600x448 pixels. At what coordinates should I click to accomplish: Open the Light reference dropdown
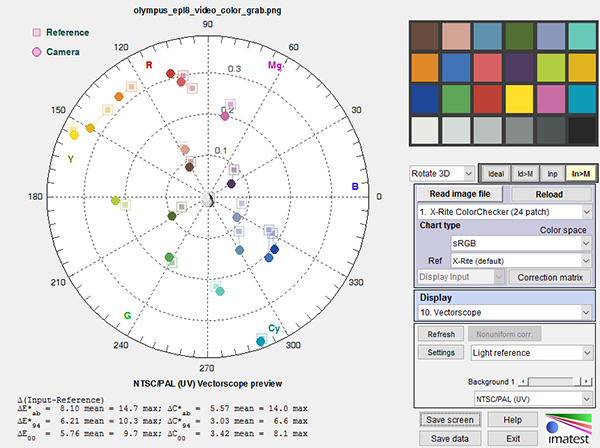click(x=532, y=353)
